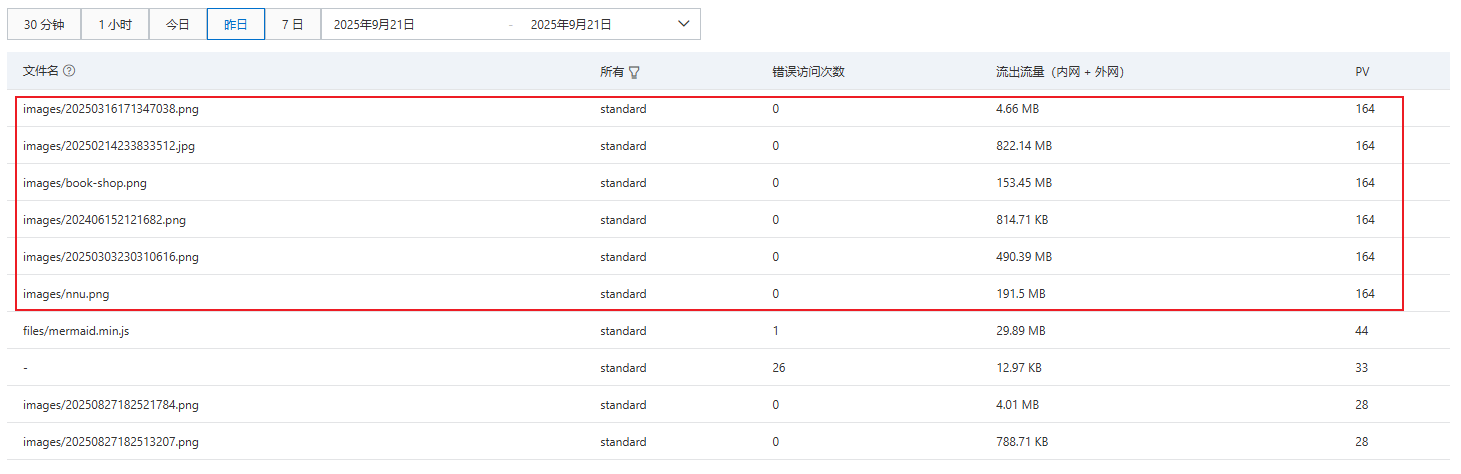Switch to the 今日 time range
The width and height of the screenshot is (1461, 474).
point(178,24)
